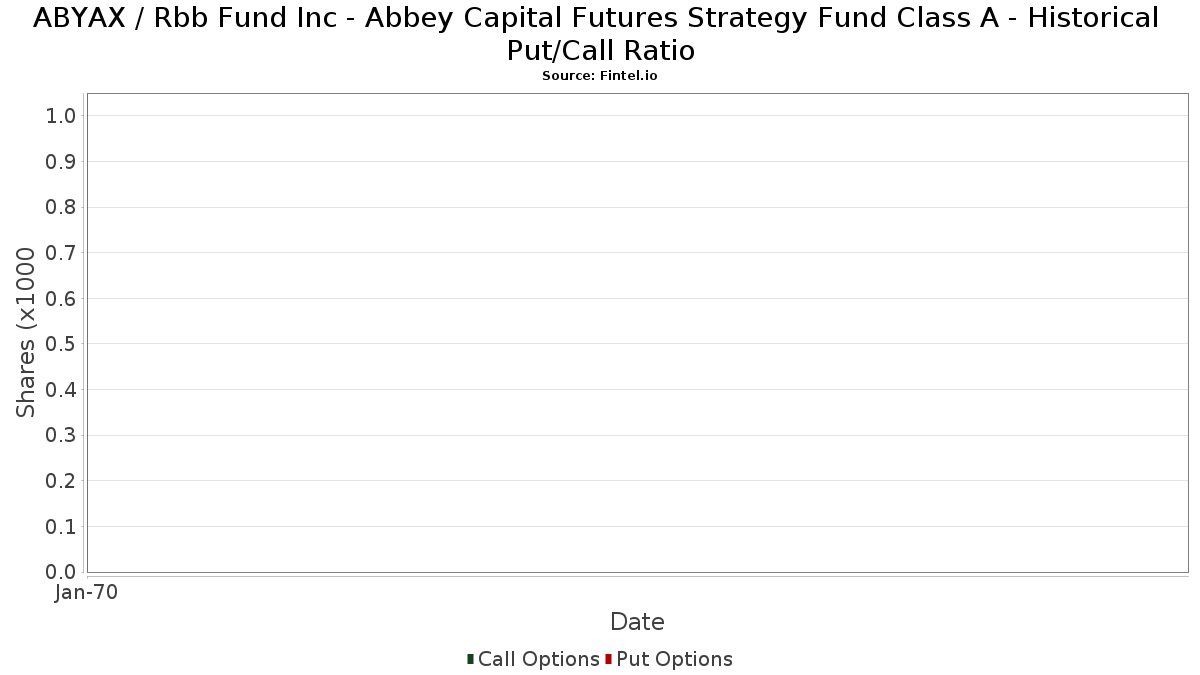
Task: Click the red Put Options legend swatch
Action: [x=608, y=659]
